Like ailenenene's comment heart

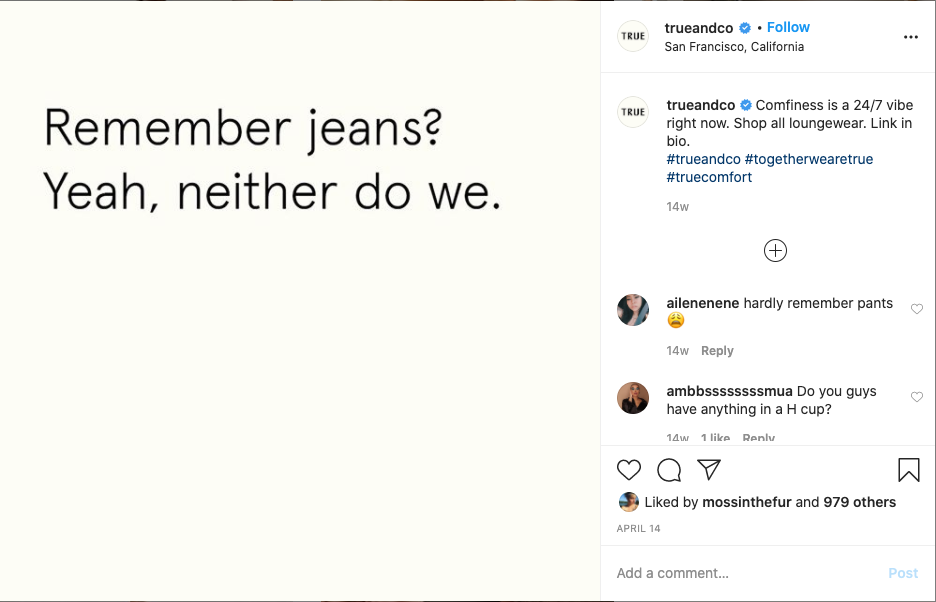[x=916, y=310]
